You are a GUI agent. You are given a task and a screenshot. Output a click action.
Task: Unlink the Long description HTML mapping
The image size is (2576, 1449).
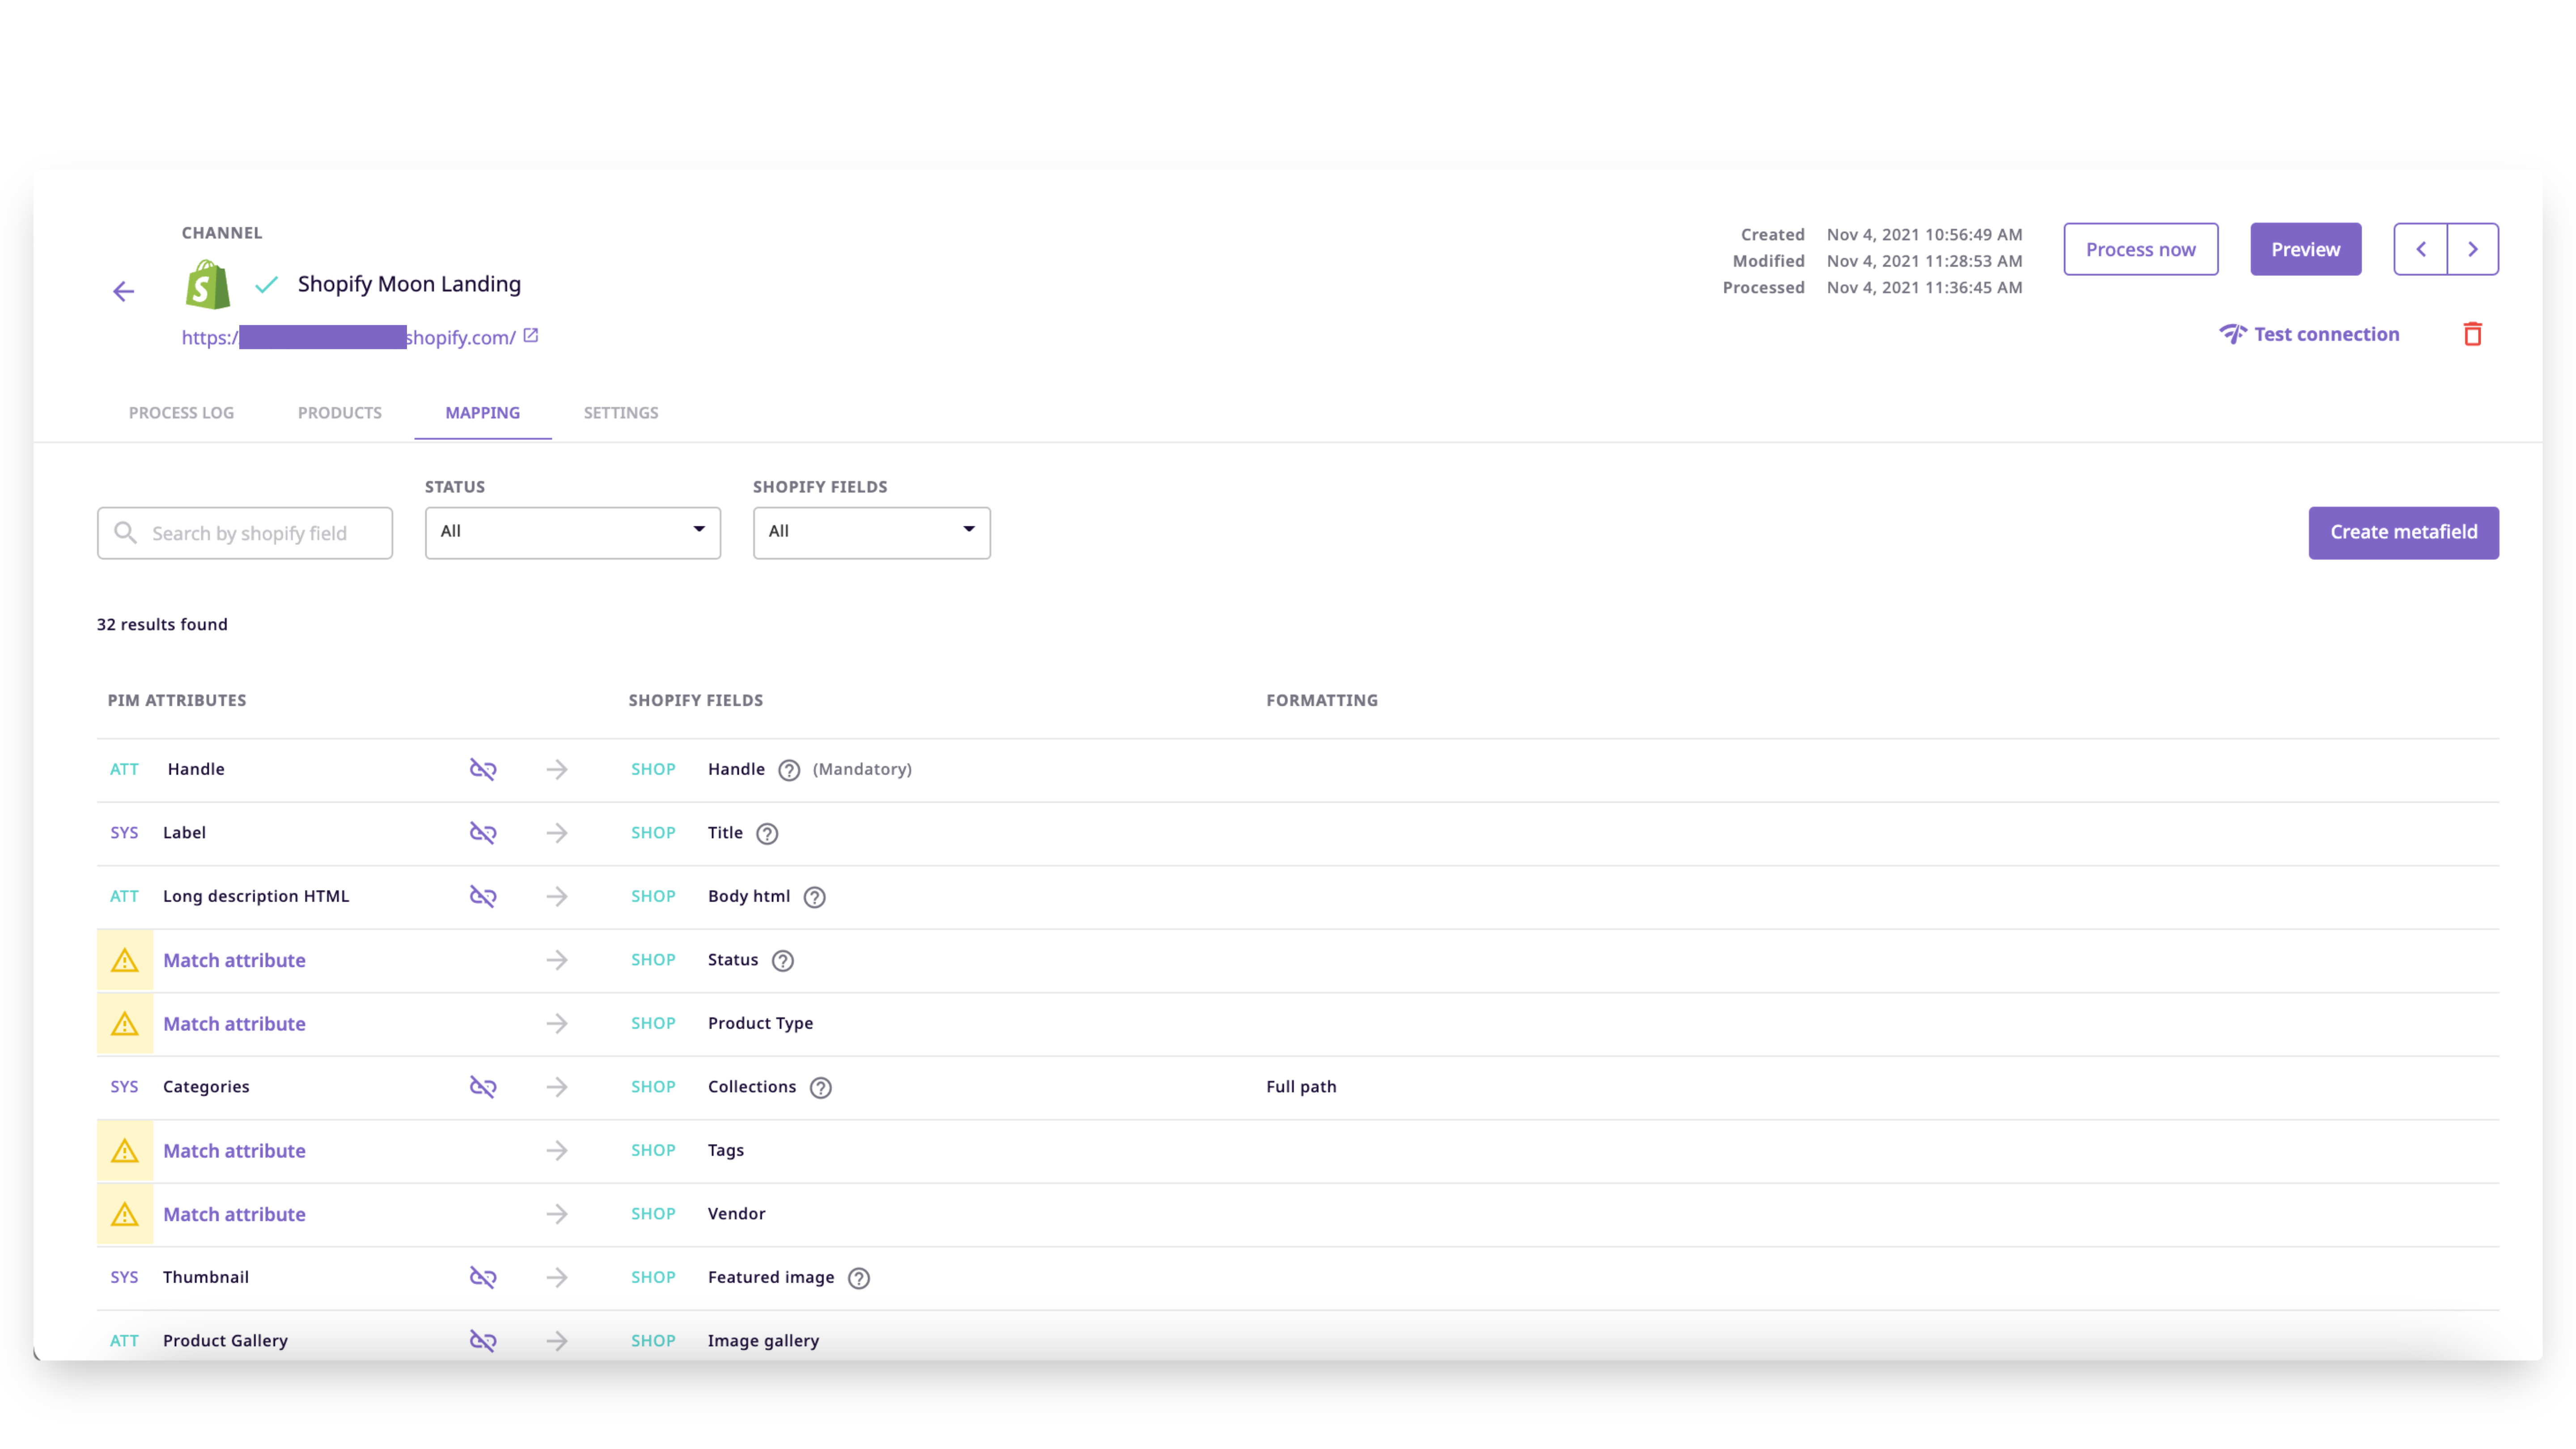[x=483, y=896]
